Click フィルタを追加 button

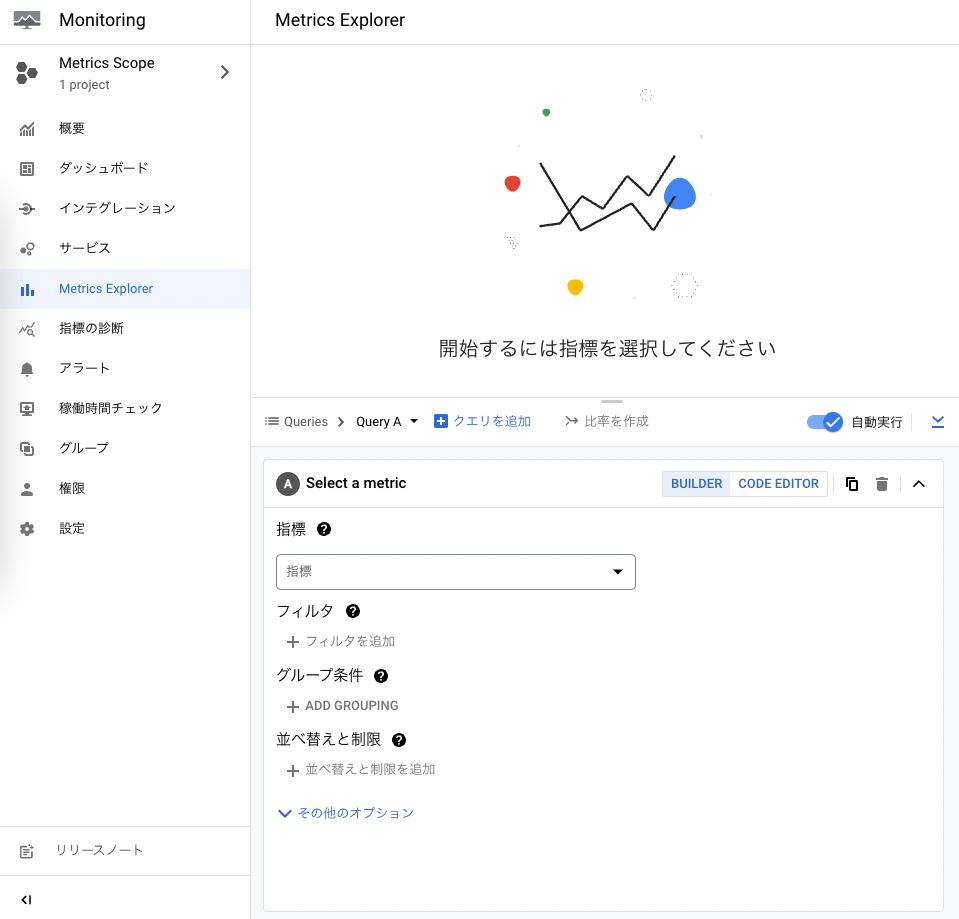[341, 641]
